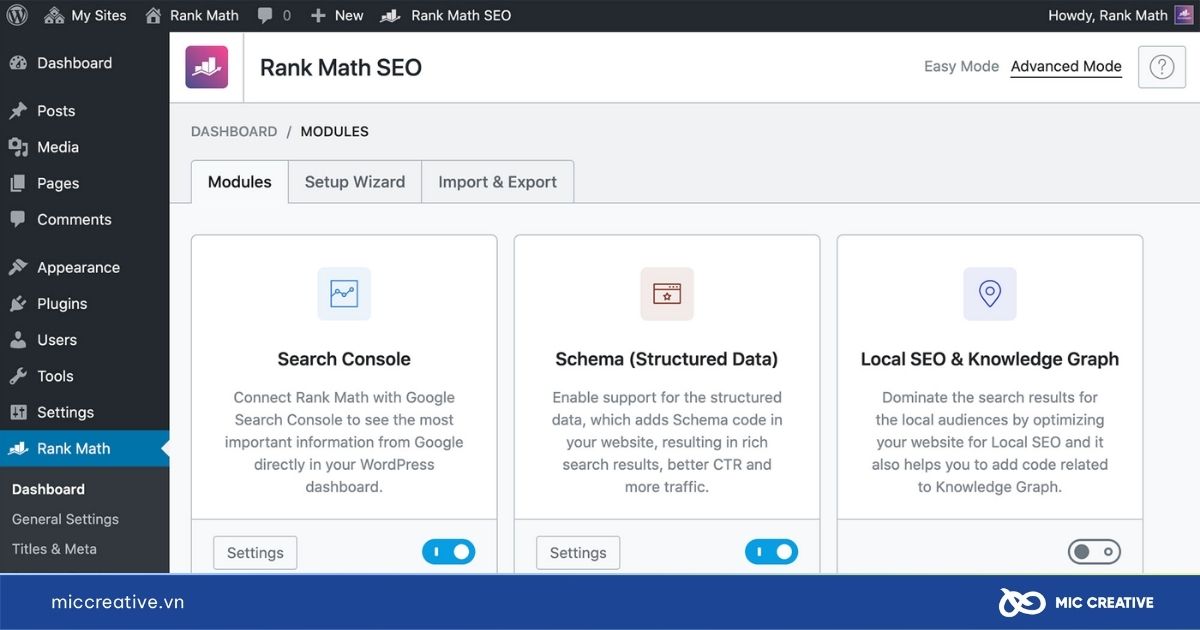This screenshot has height=630, width=1200.
Task: Click Local SEO & Knowledge Graph title
Action: (x=990, y=359)
